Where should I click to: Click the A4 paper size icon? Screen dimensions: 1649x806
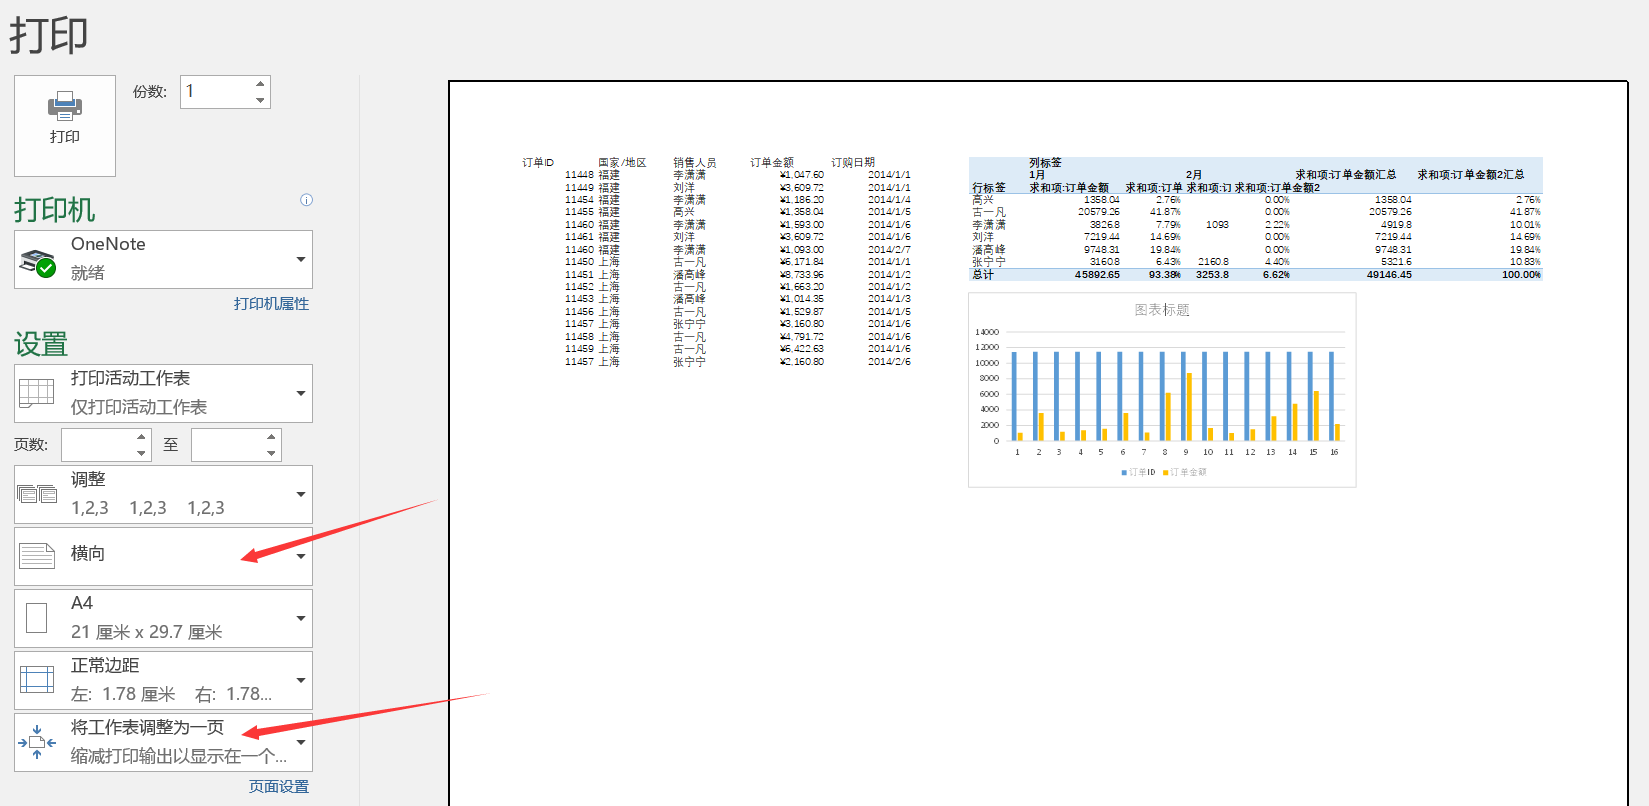tap(37, 618)
